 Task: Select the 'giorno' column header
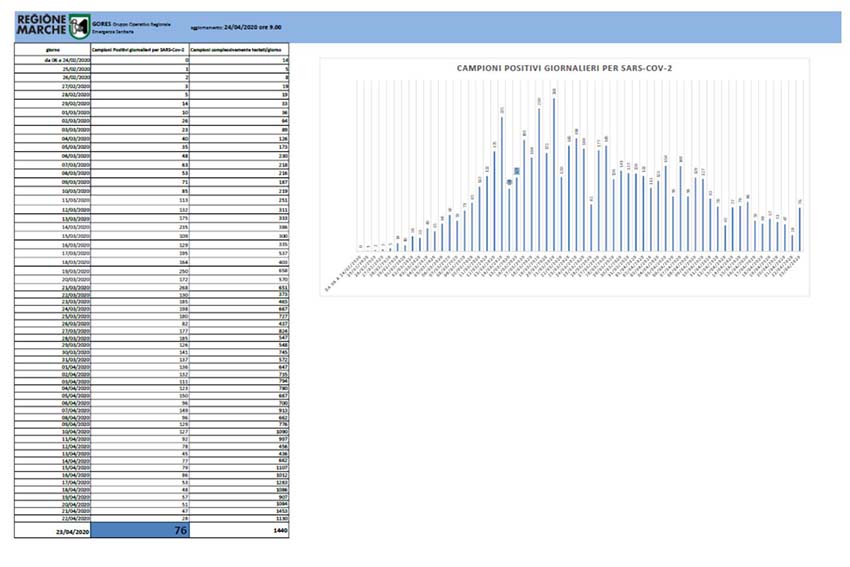click(52, 48)
